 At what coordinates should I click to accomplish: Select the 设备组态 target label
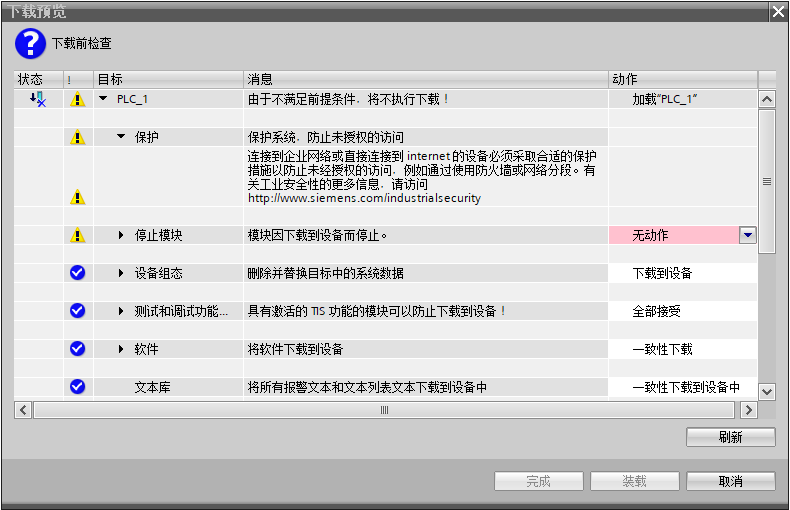[x=158, y=273]
